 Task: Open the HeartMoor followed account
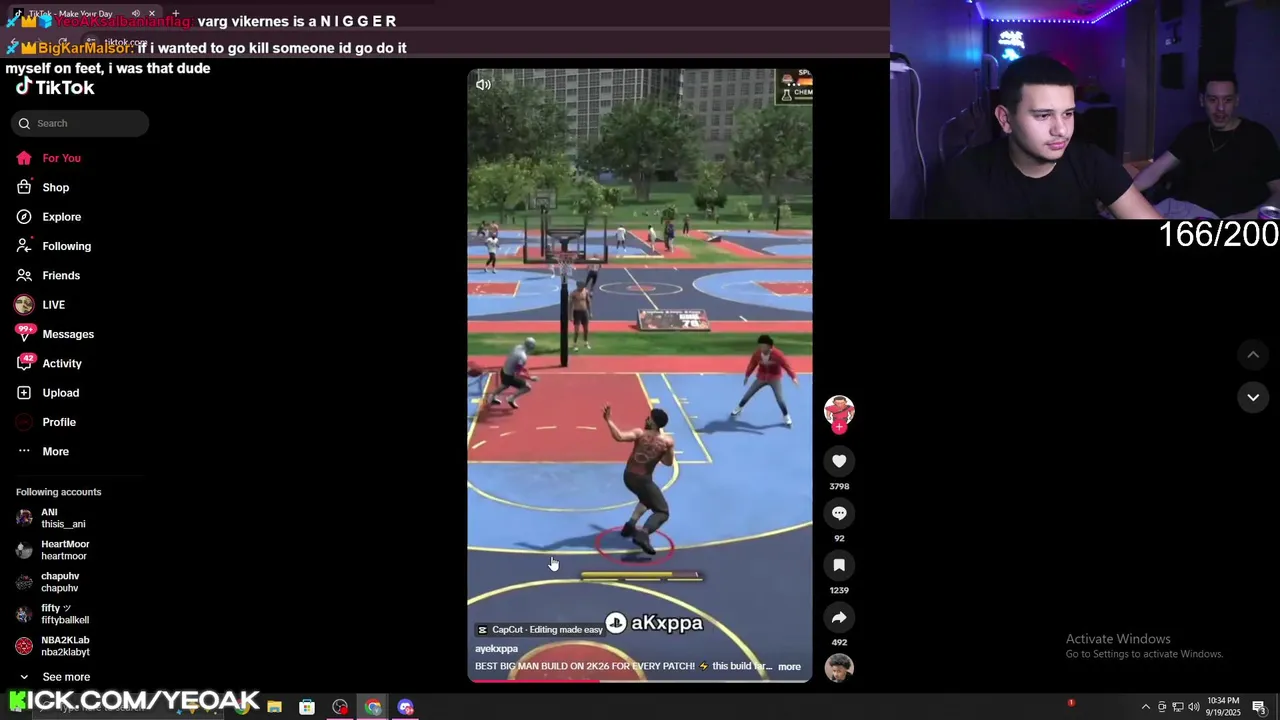53,550
